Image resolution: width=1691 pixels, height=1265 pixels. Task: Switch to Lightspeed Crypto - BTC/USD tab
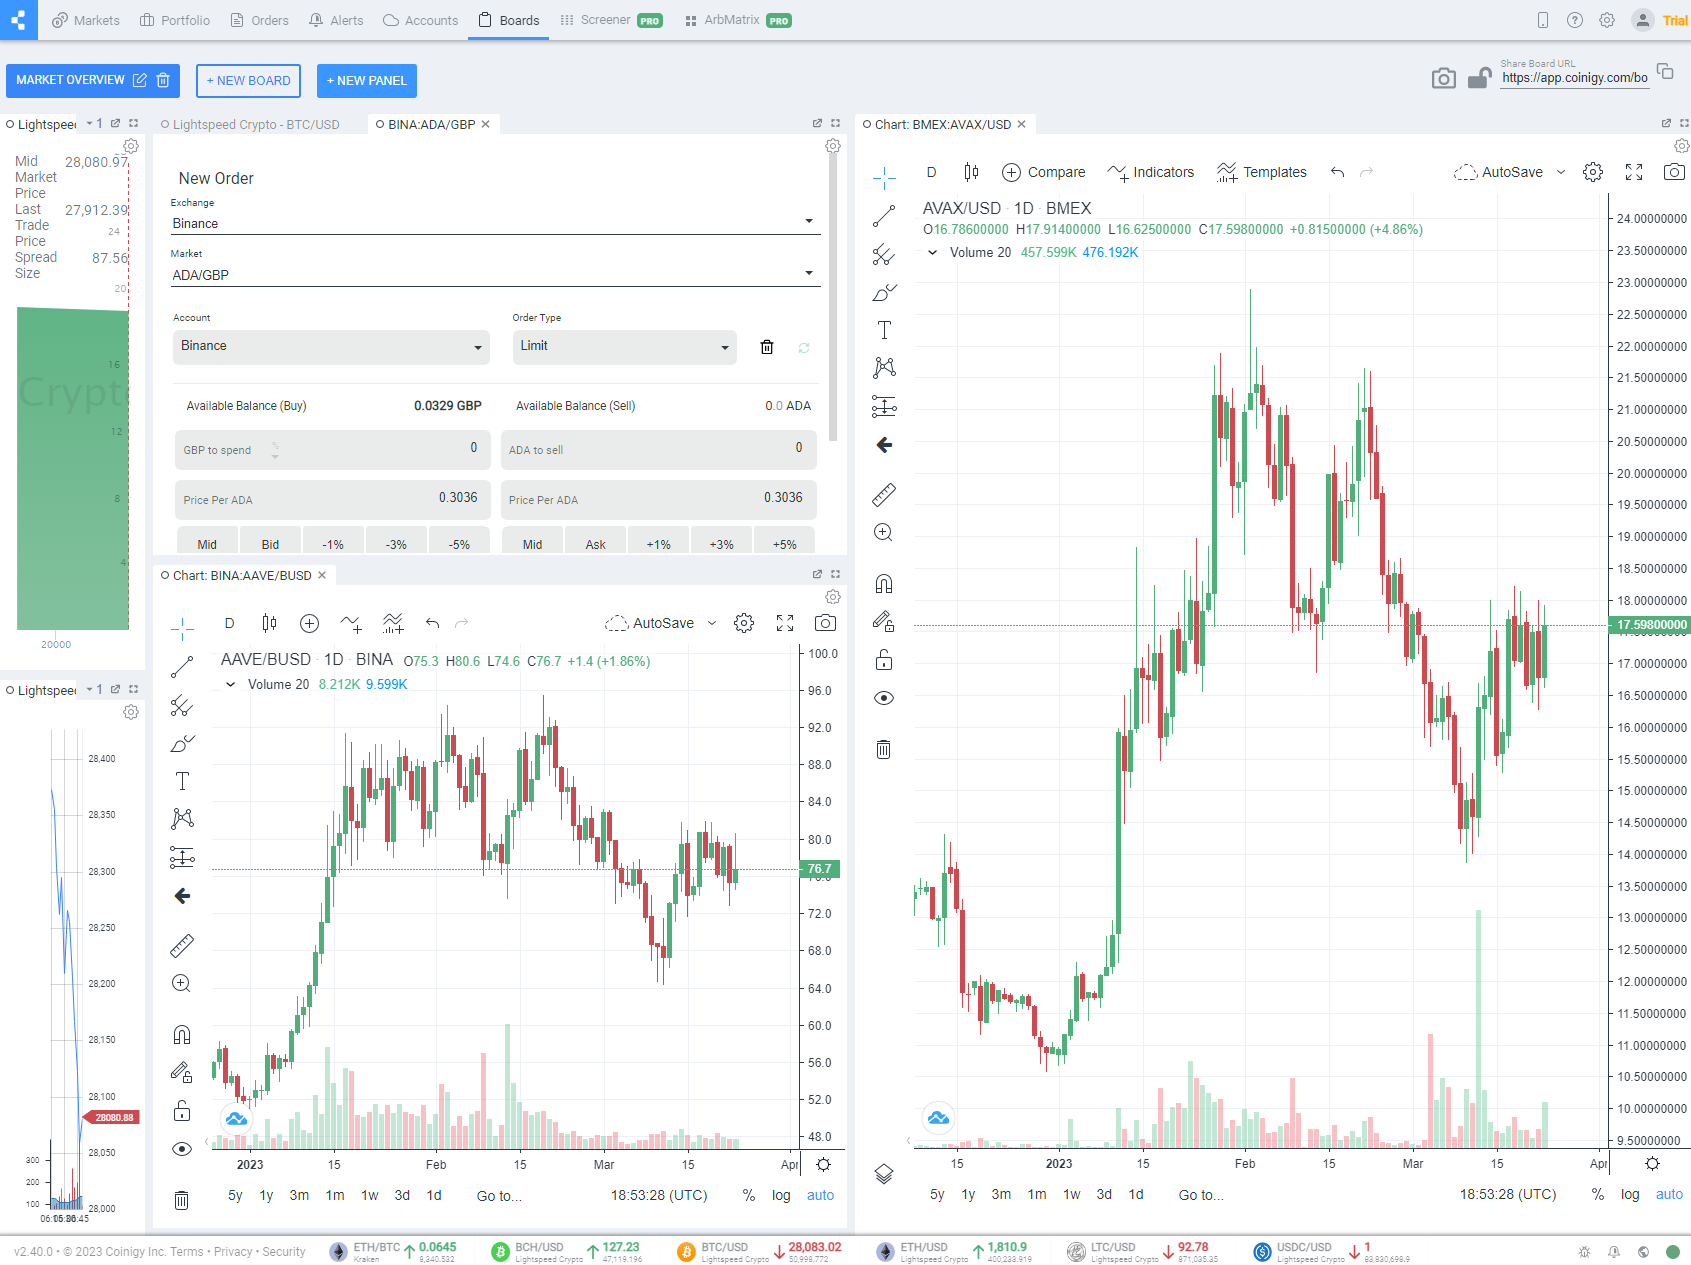tap(256, 125)
